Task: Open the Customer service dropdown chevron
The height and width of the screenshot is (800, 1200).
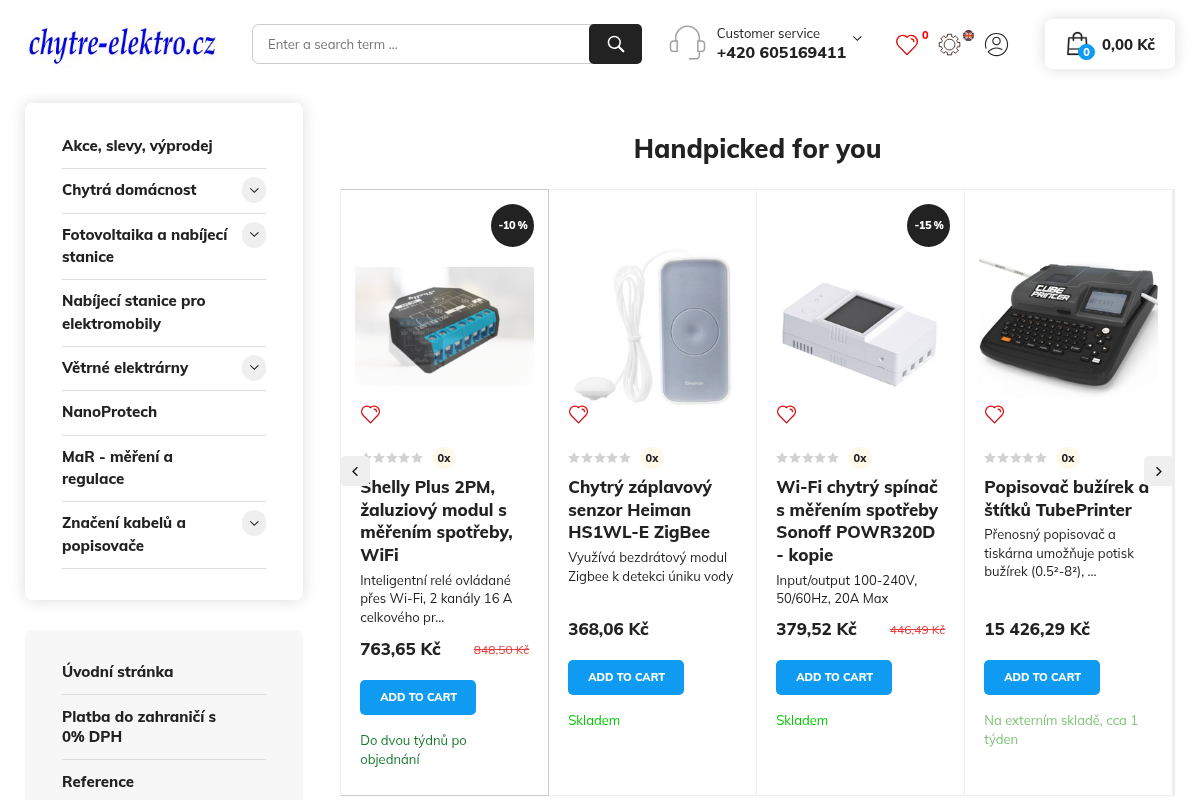Action: (857, 38)
